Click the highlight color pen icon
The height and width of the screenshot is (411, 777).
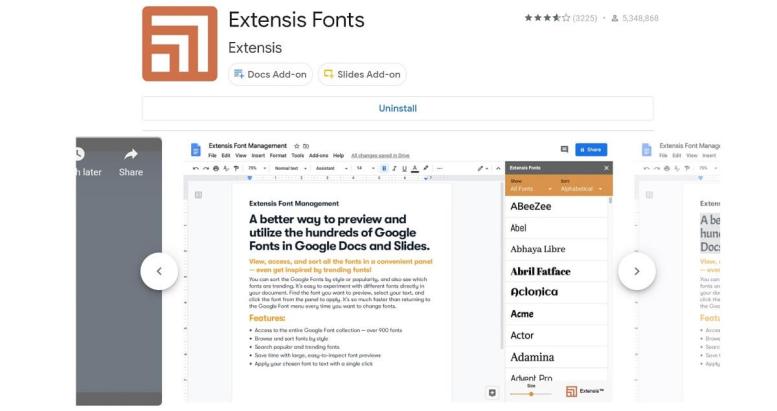(426, 168)
